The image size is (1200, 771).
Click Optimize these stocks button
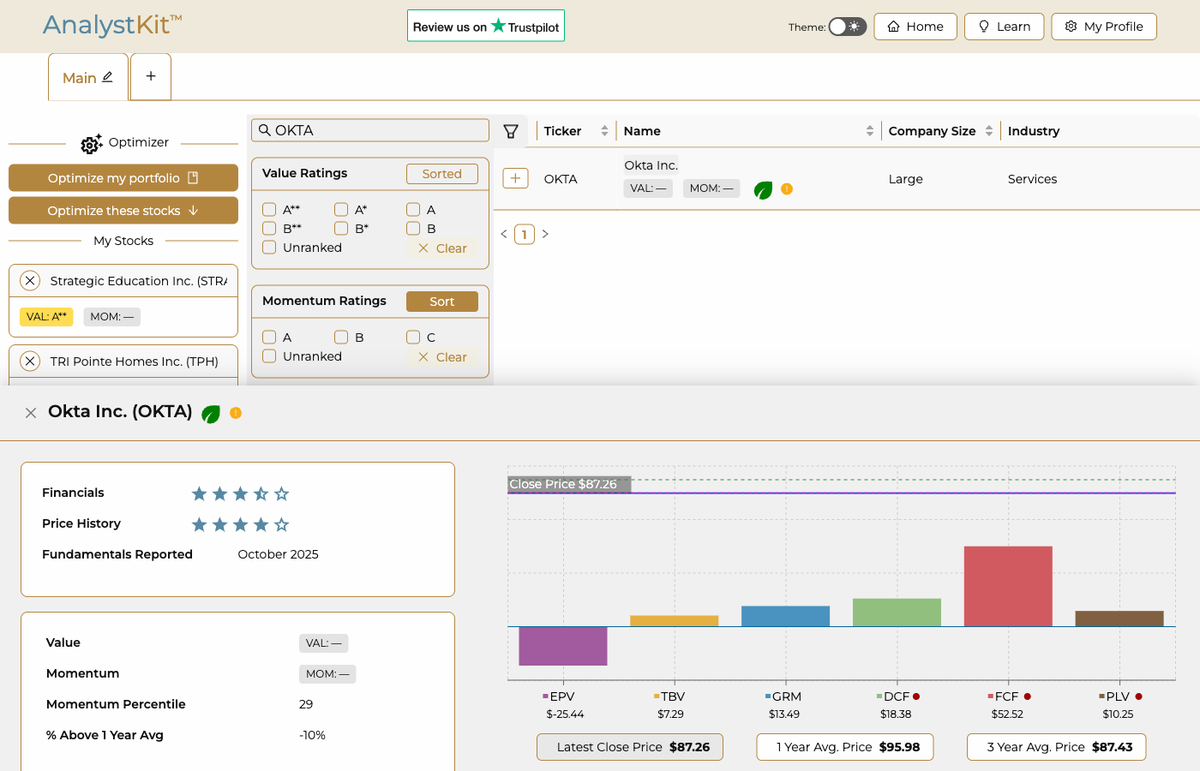pyautogui.click(x=123, y=211)
